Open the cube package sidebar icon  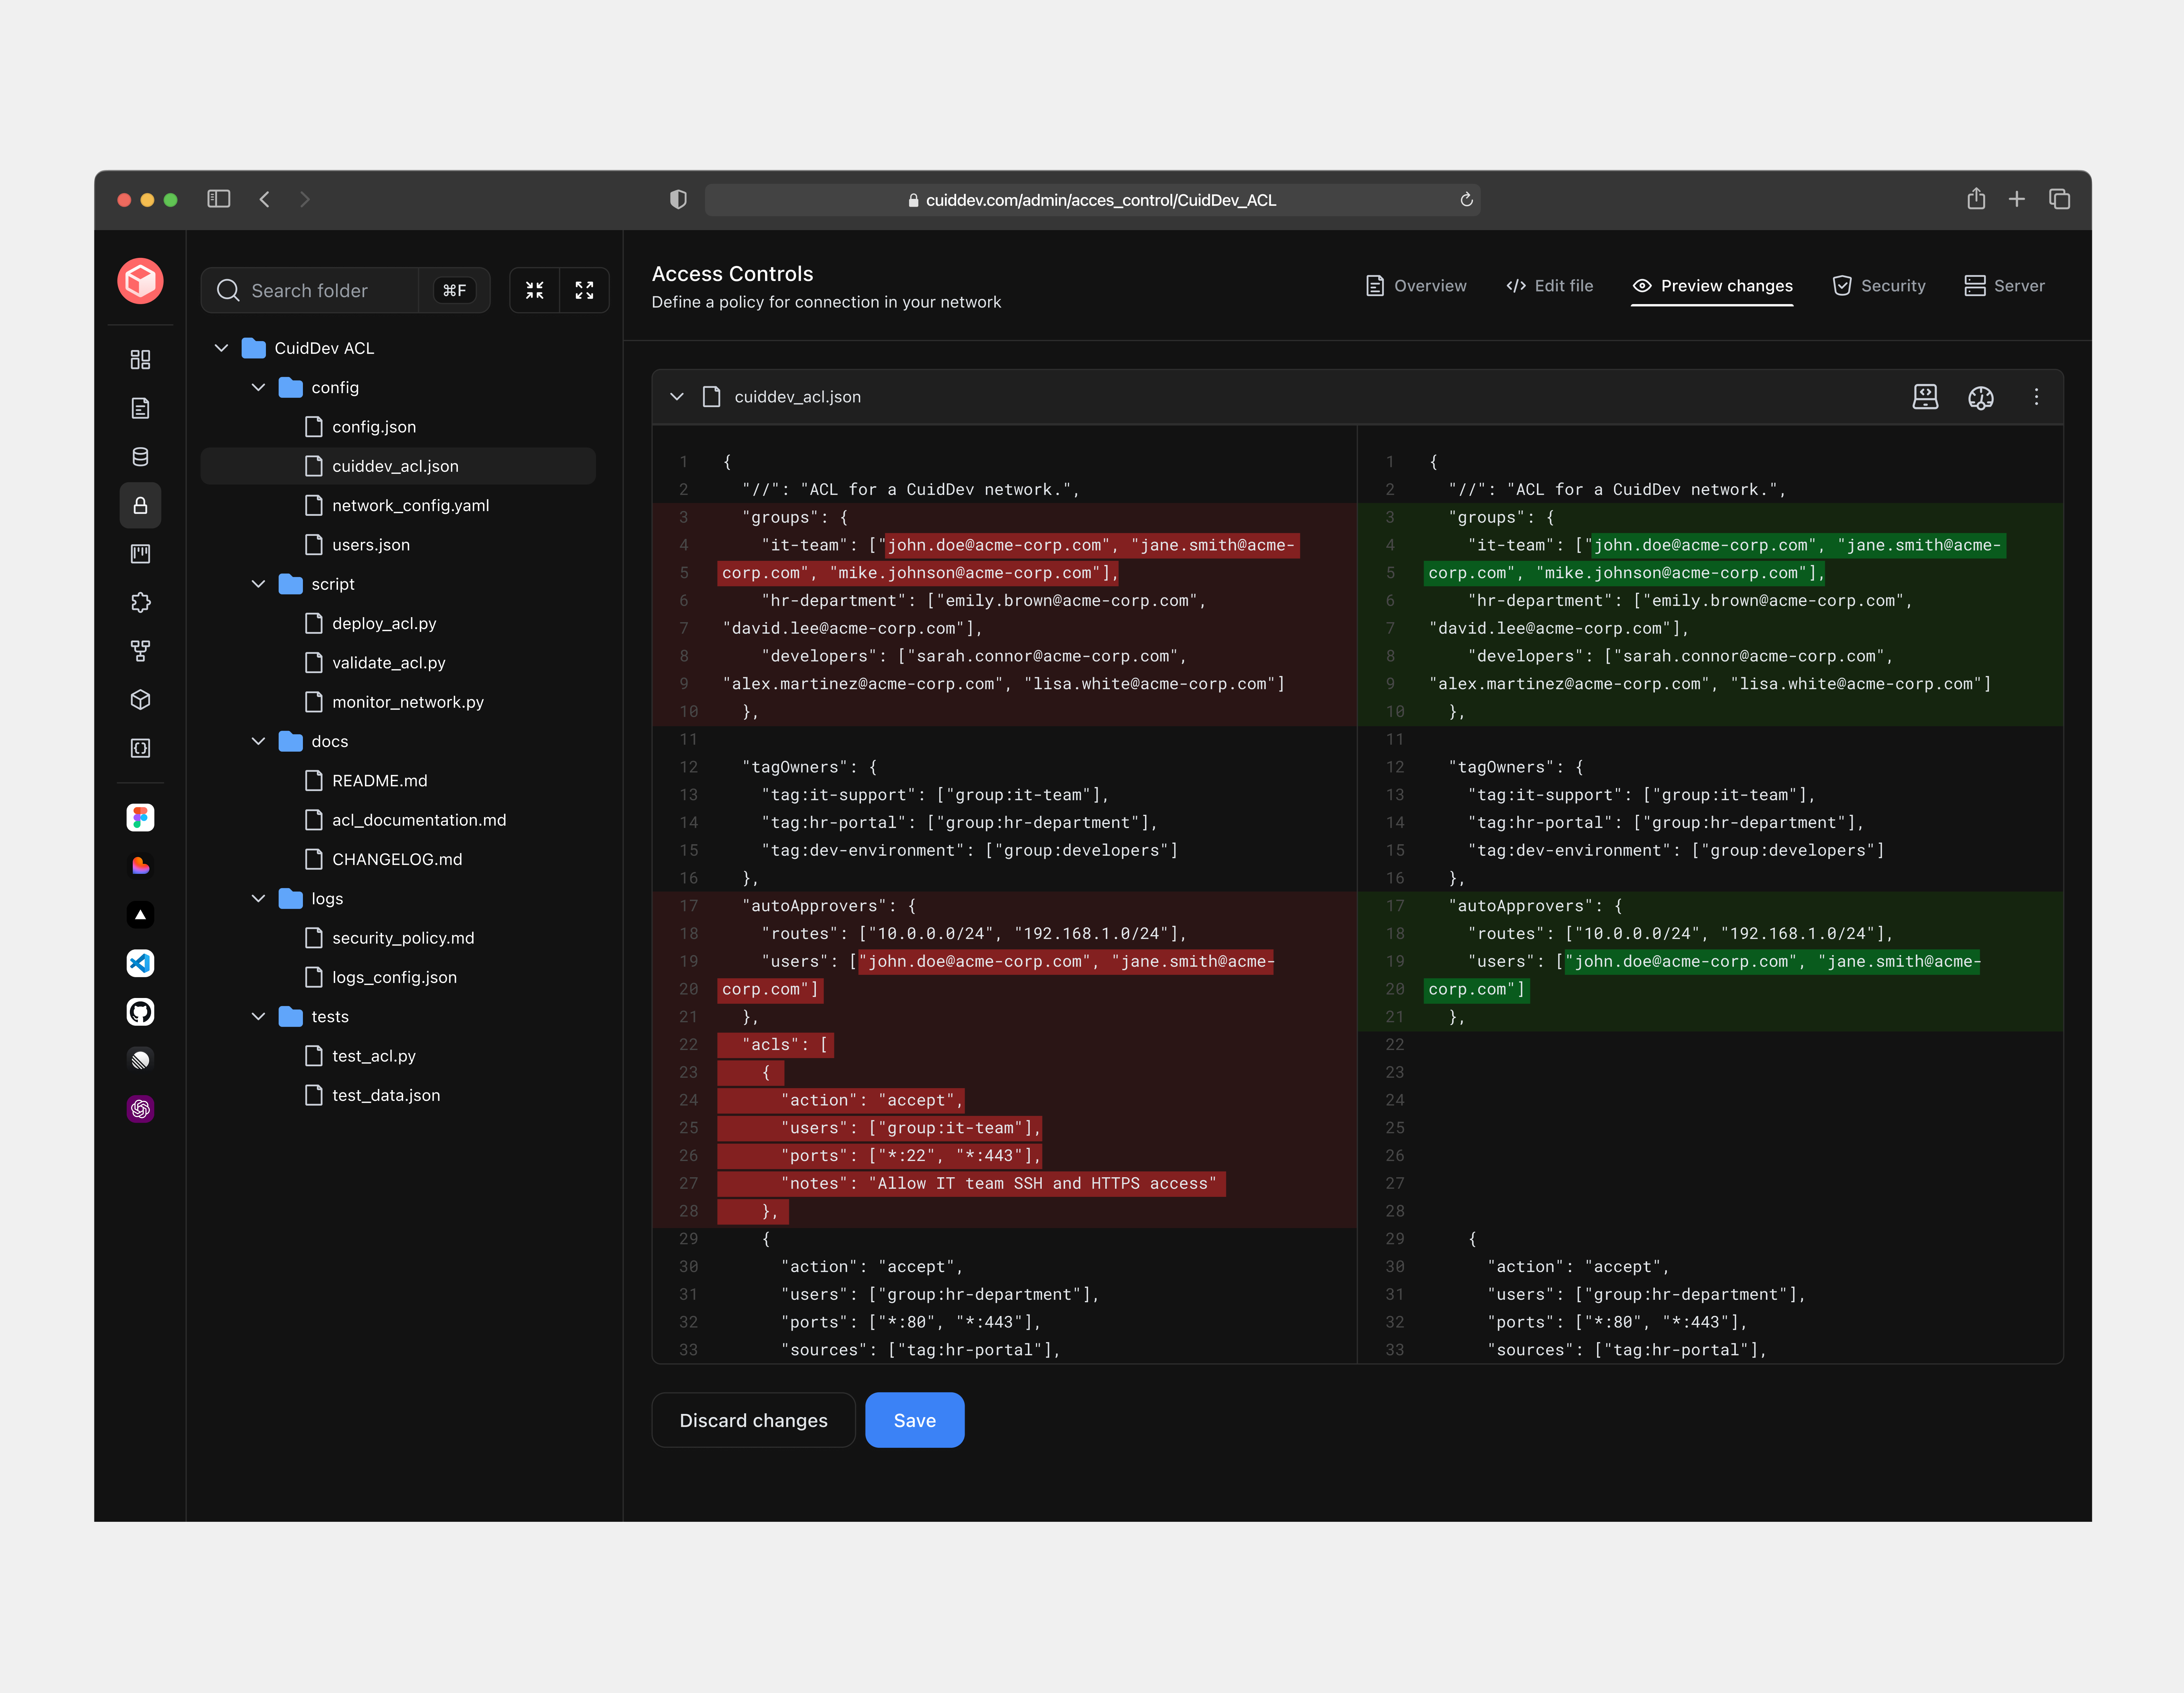140,700
